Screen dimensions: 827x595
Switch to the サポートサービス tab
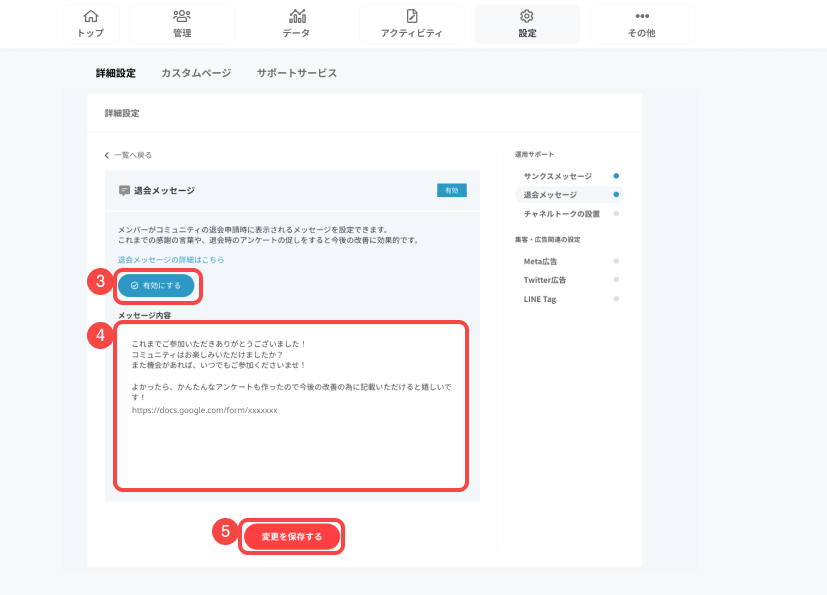point(296,73)
